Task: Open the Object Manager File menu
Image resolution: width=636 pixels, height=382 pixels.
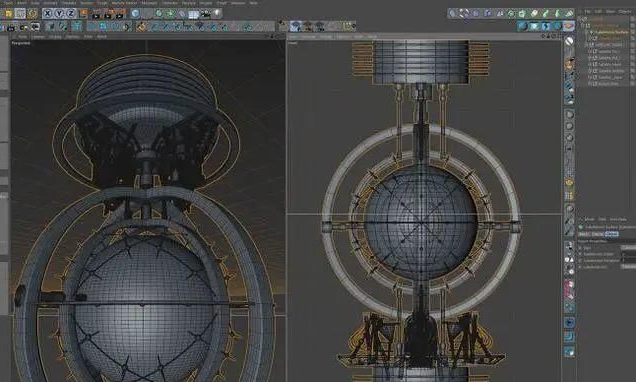Action: click(587, 12)
